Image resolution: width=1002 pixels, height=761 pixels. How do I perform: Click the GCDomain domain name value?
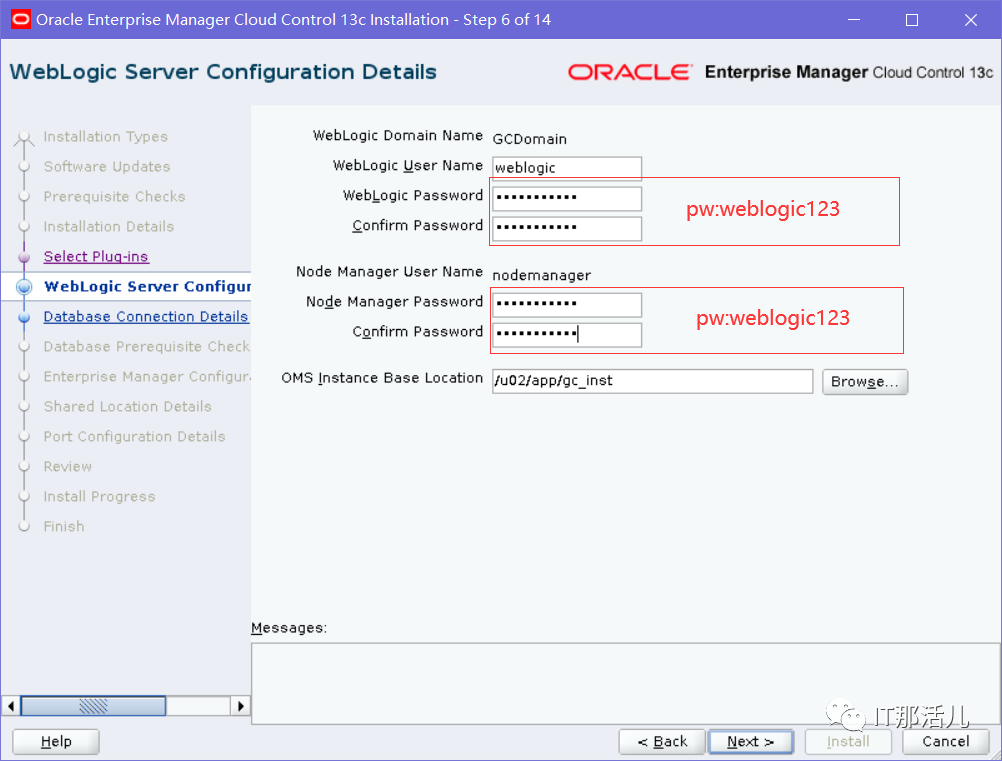(x=530, y=139)
